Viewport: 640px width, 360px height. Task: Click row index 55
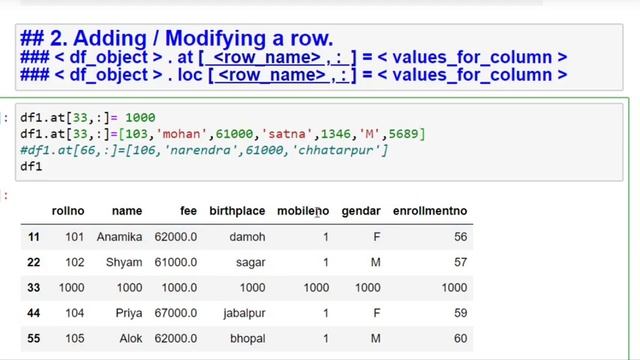click(x=33, y=338)
